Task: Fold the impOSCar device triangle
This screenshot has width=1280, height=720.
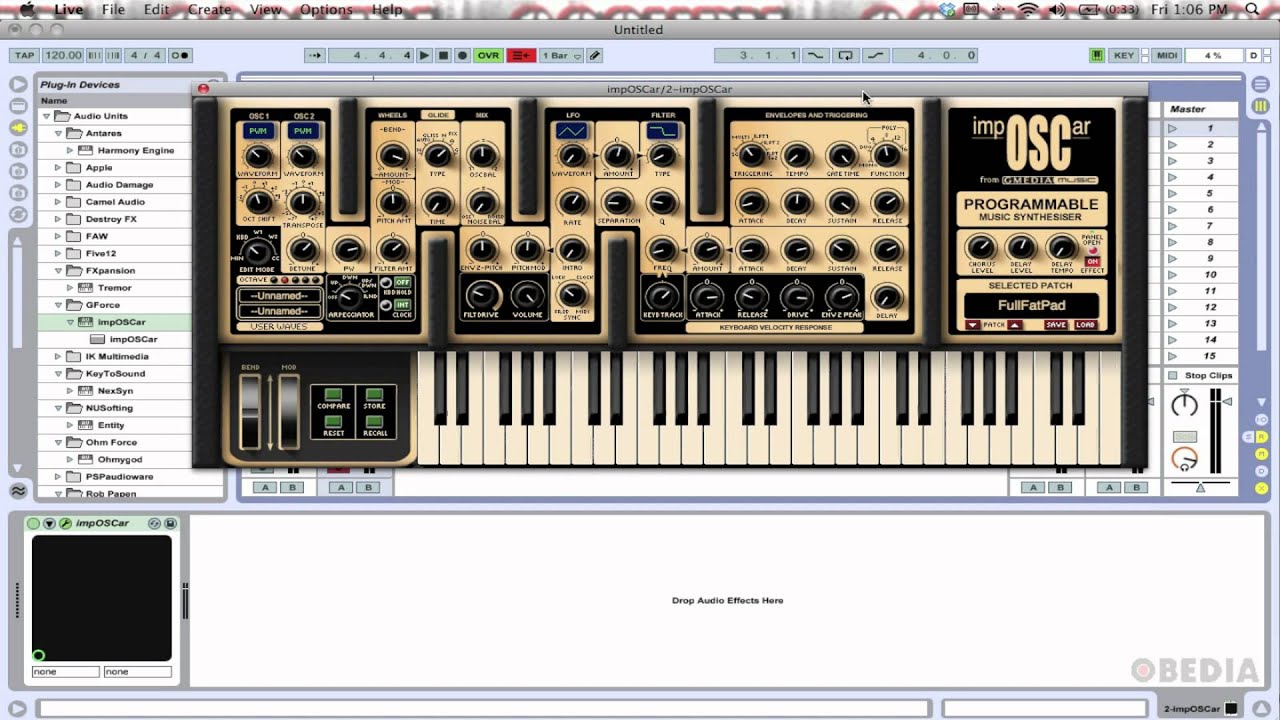Action: (48, 523)
